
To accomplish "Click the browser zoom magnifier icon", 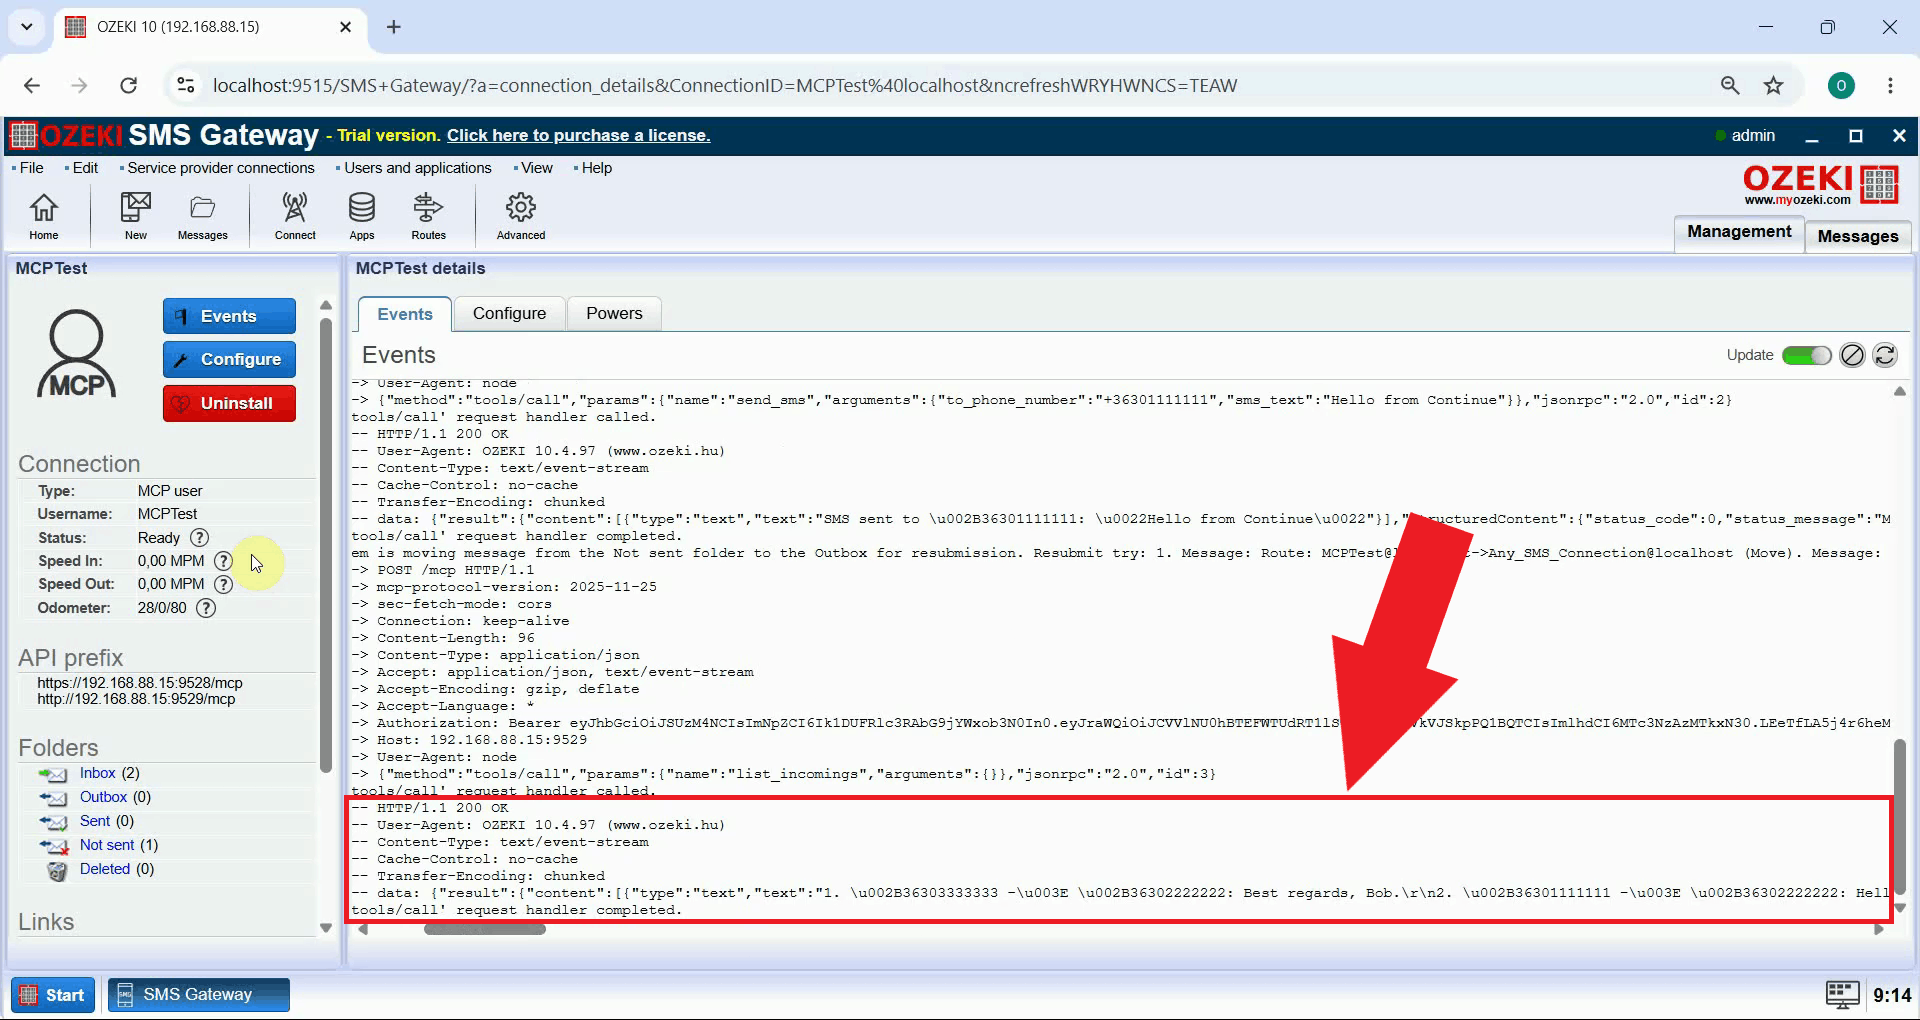I will click(x=1730, y=85).
